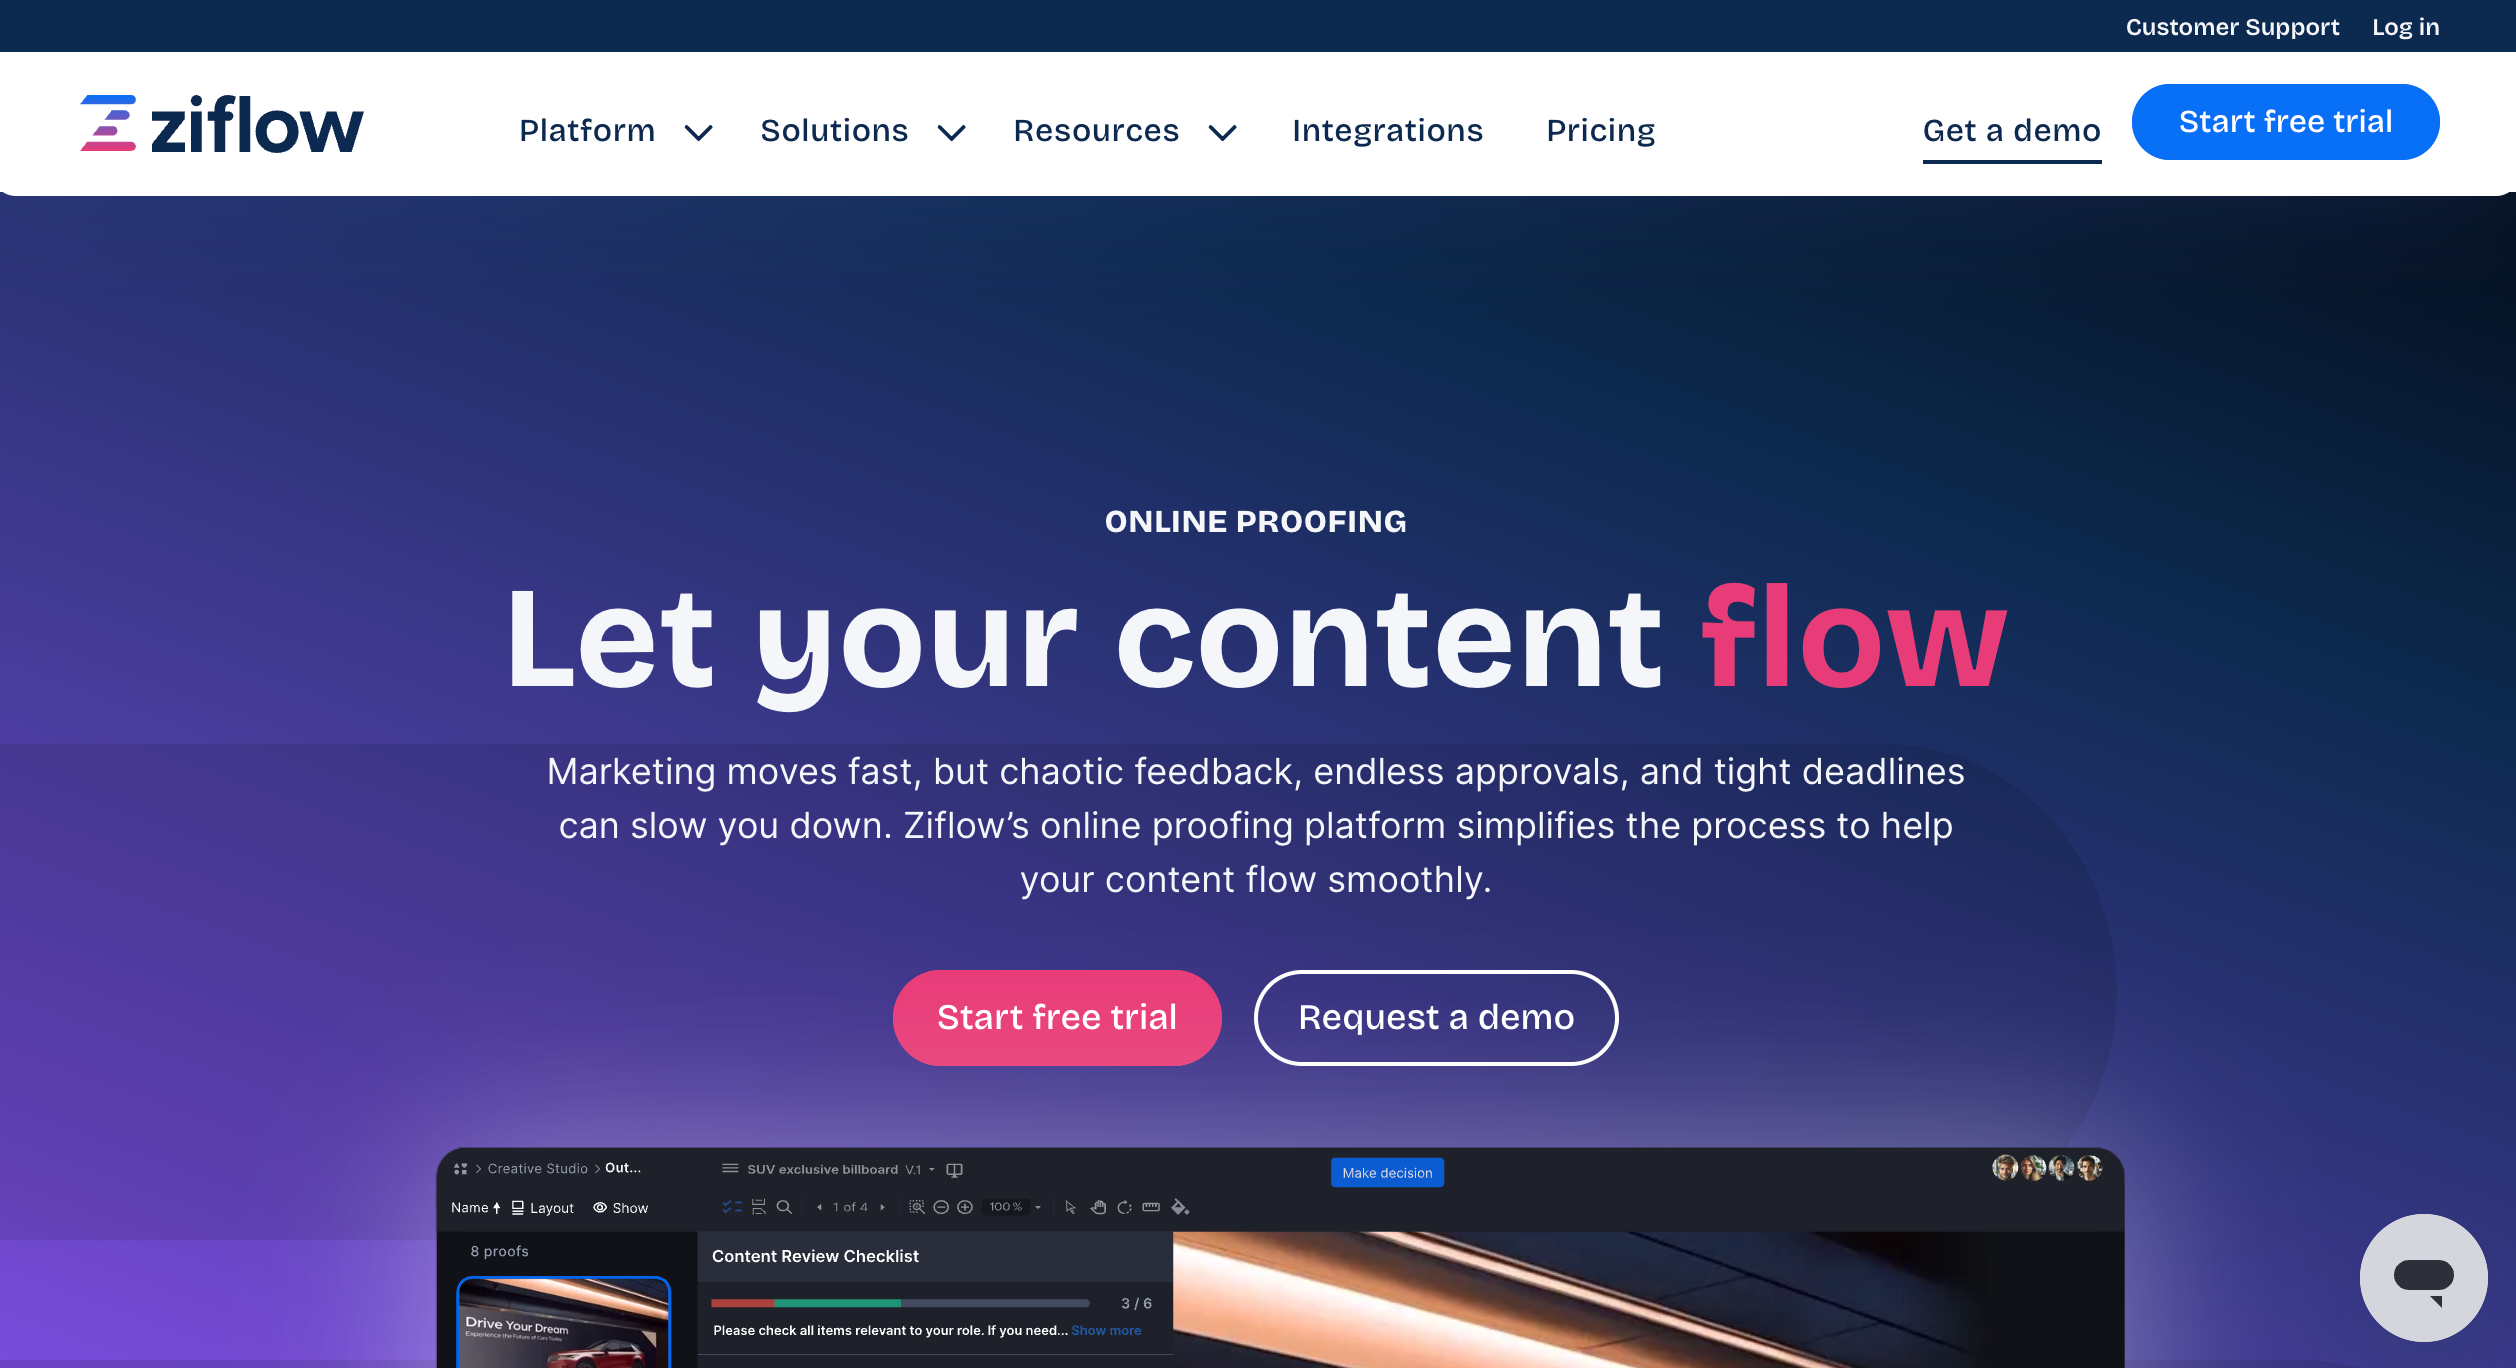Expand the Solutions dropdown menu
Screen dimensions: 2516x1368
point(862,131)
